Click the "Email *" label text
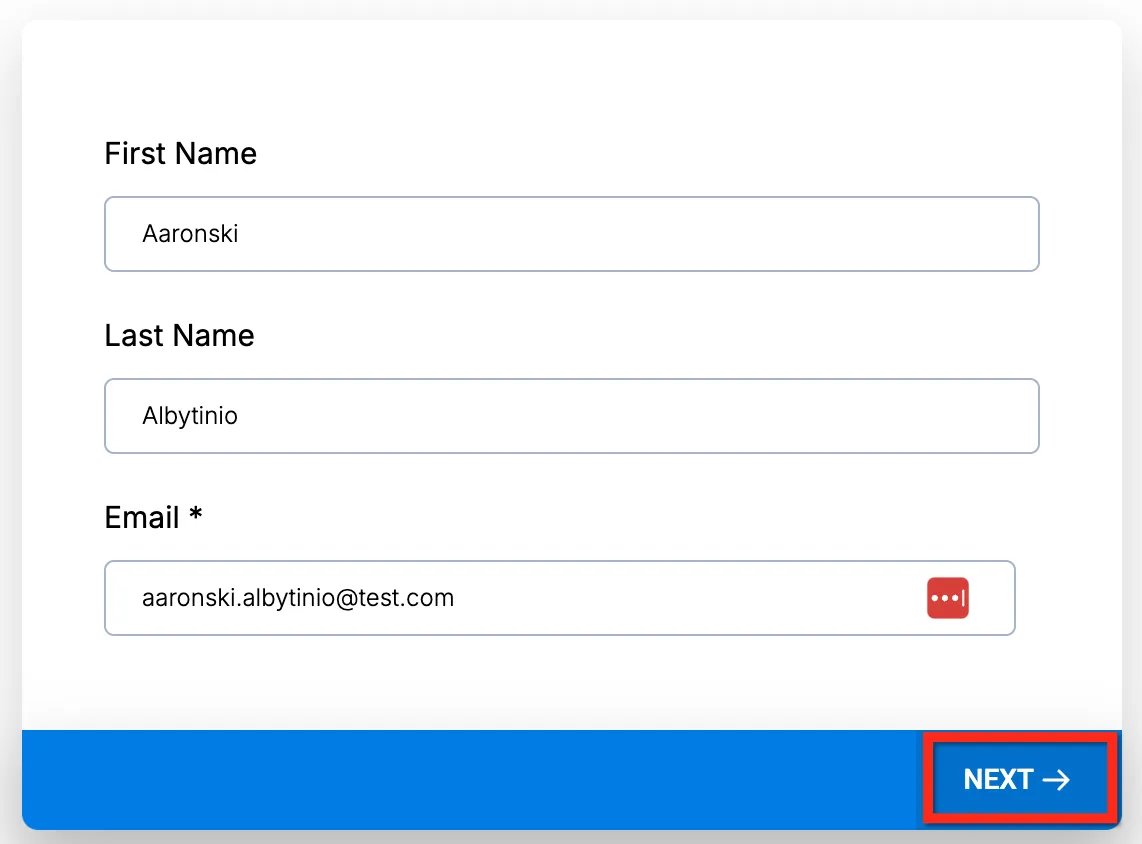The height and width of the screenshot is (844, 1142). (154, 518)
